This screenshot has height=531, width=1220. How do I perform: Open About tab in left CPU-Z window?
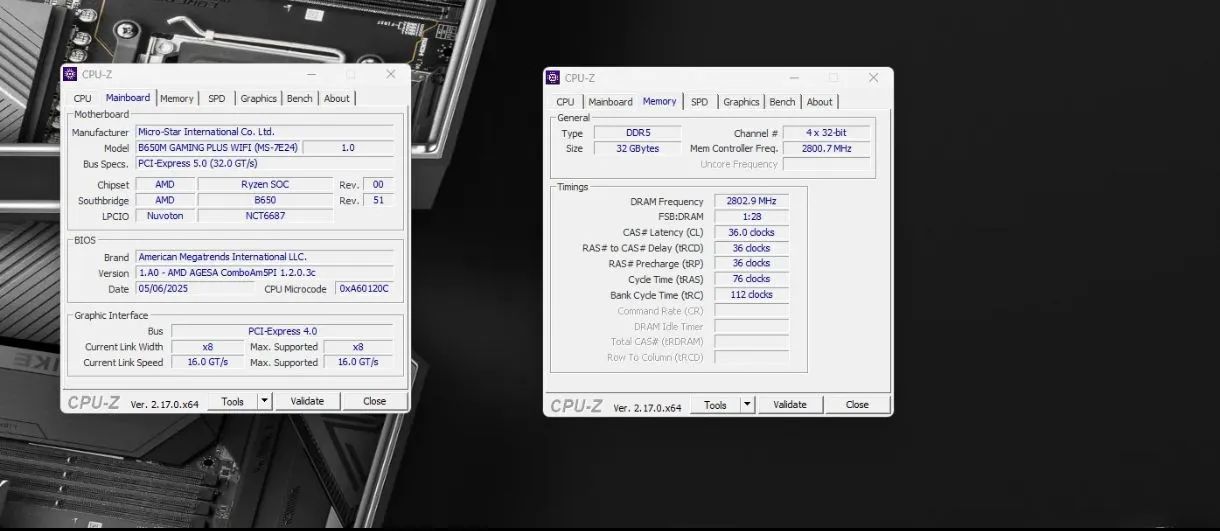point(337,98)
